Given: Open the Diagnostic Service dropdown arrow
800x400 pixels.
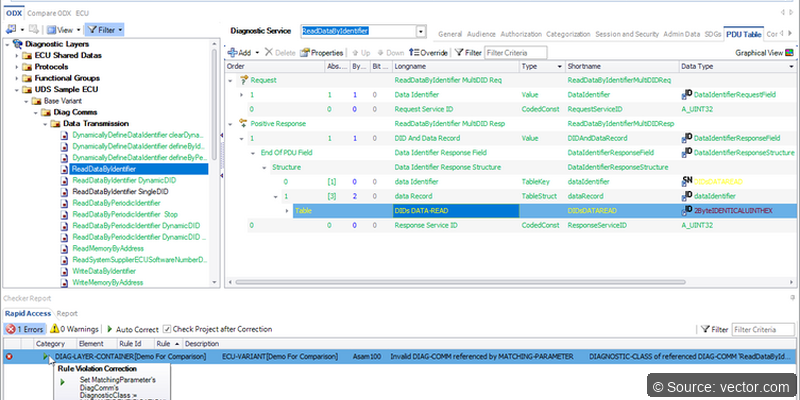Looking at the screenshot, I should click(421, 32).
